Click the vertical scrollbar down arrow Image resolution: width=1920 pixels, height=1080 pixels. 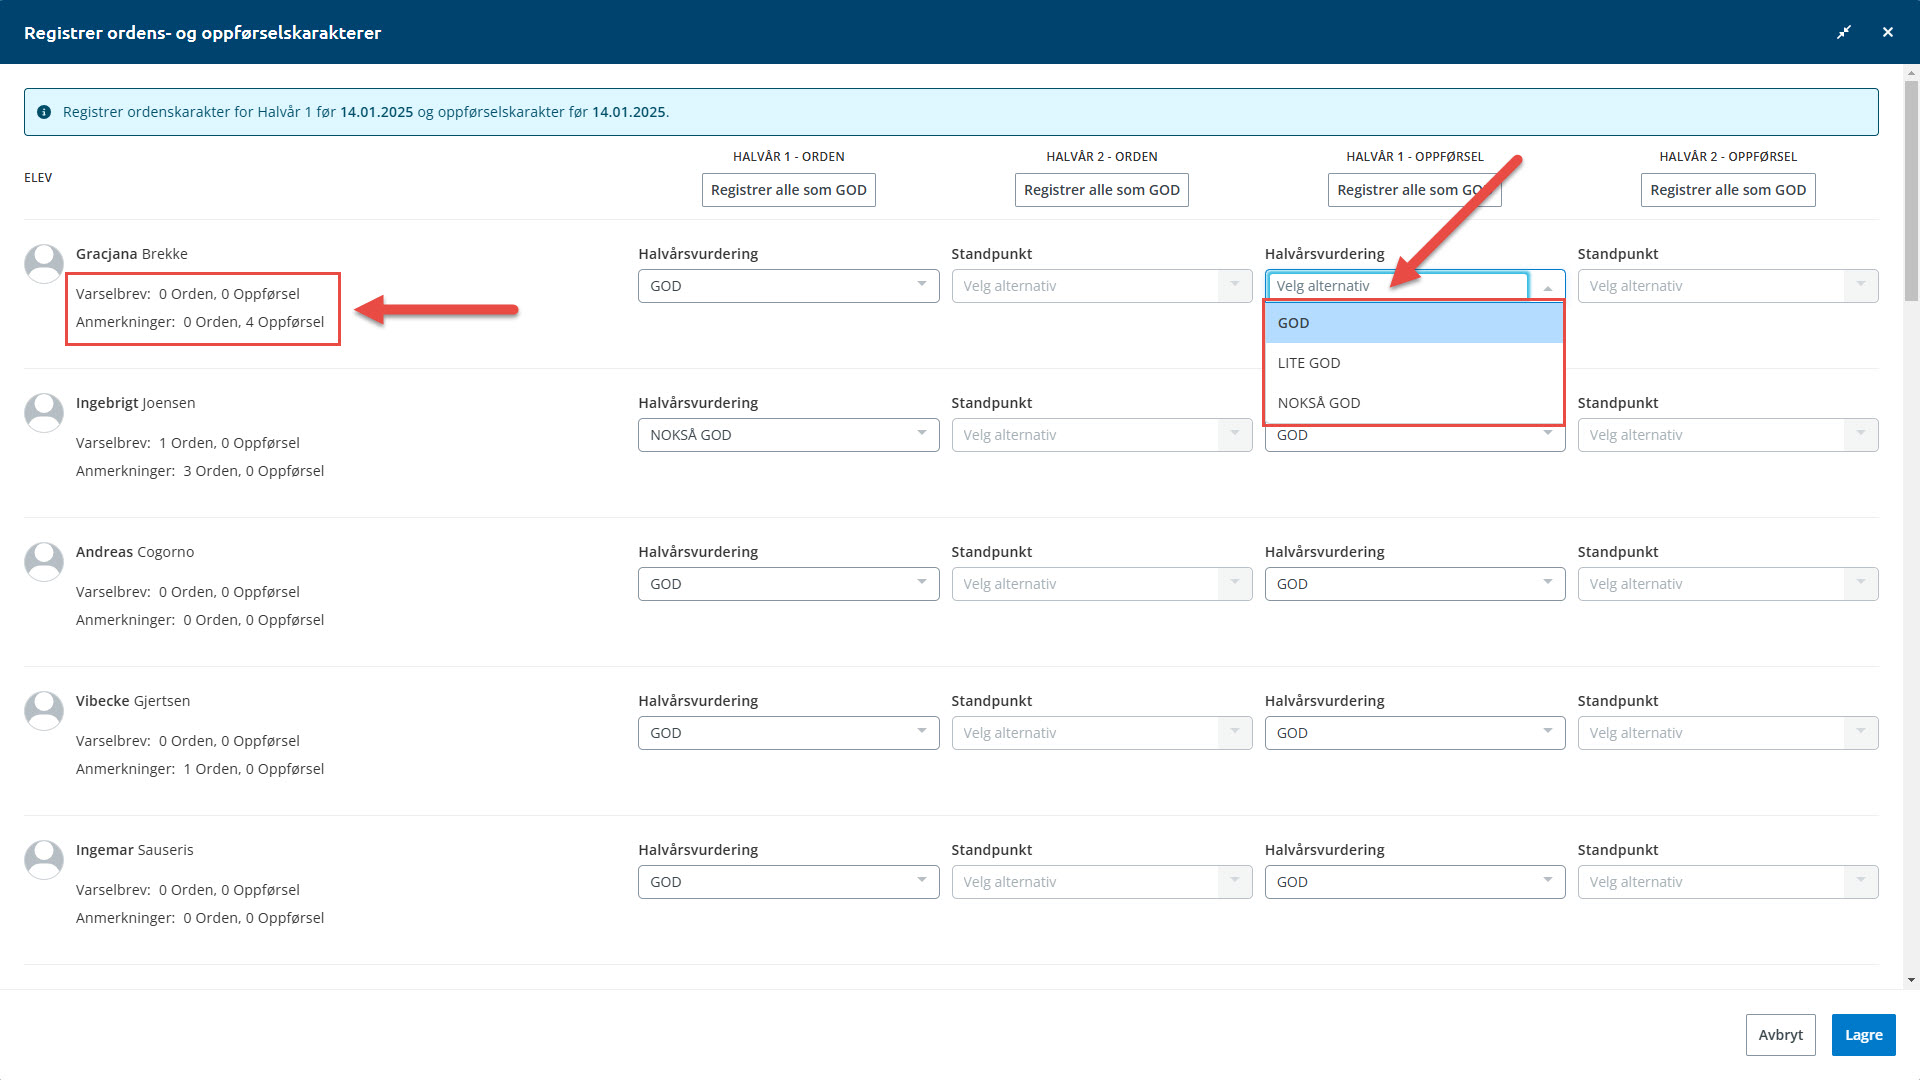[1911, 980]
